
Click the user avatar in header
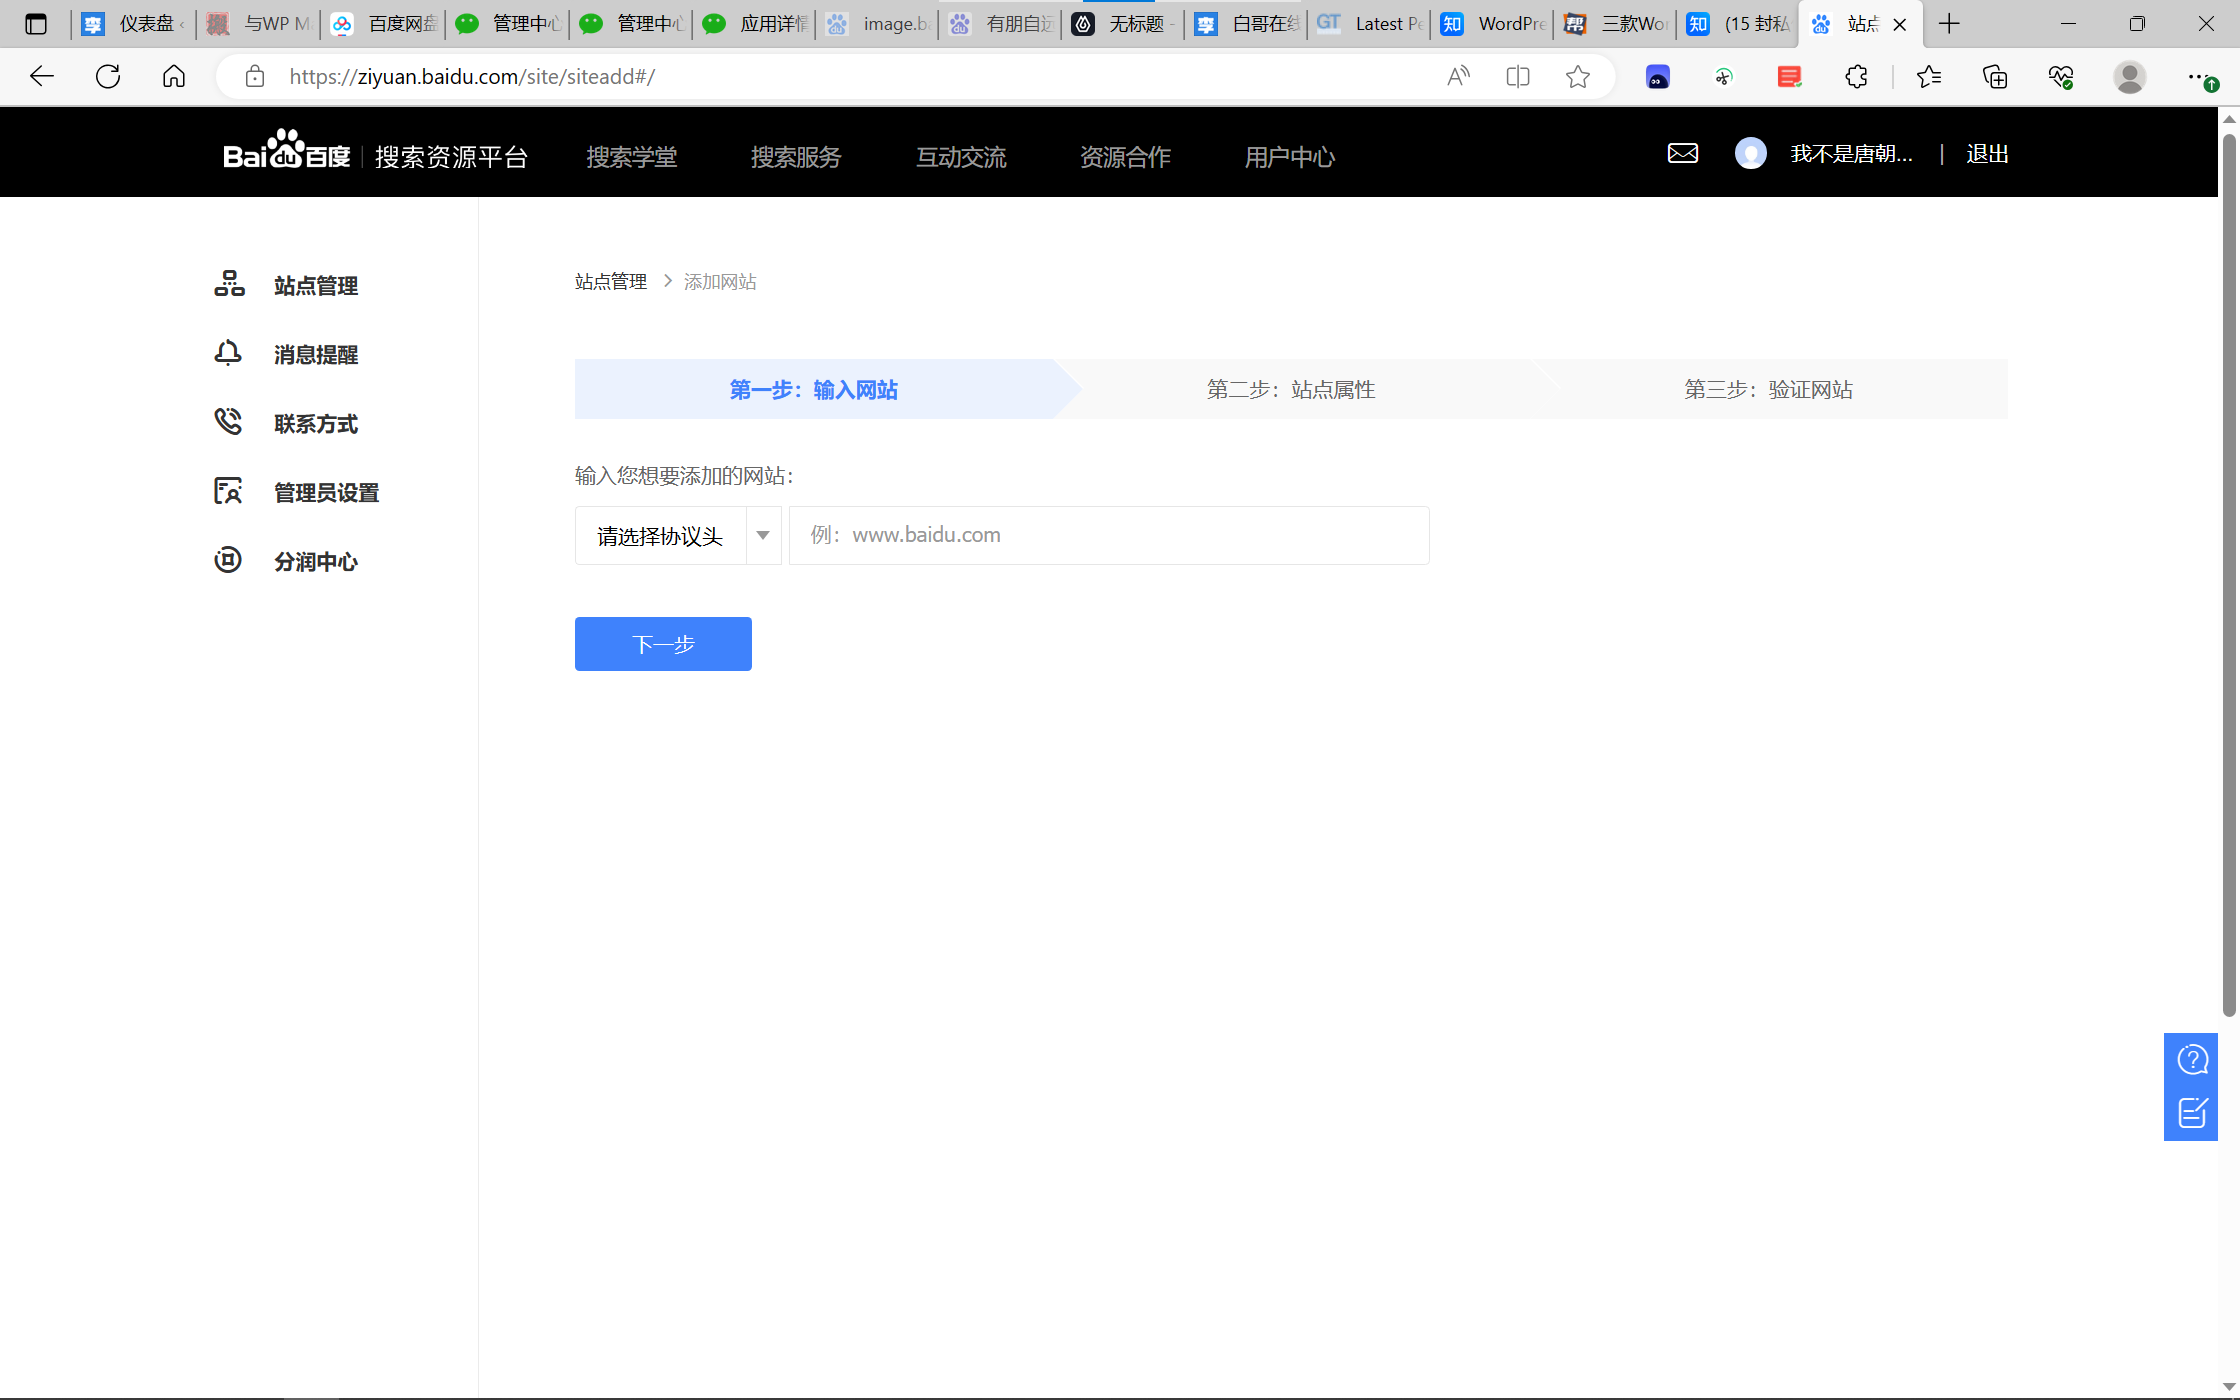pos(1750,153)
